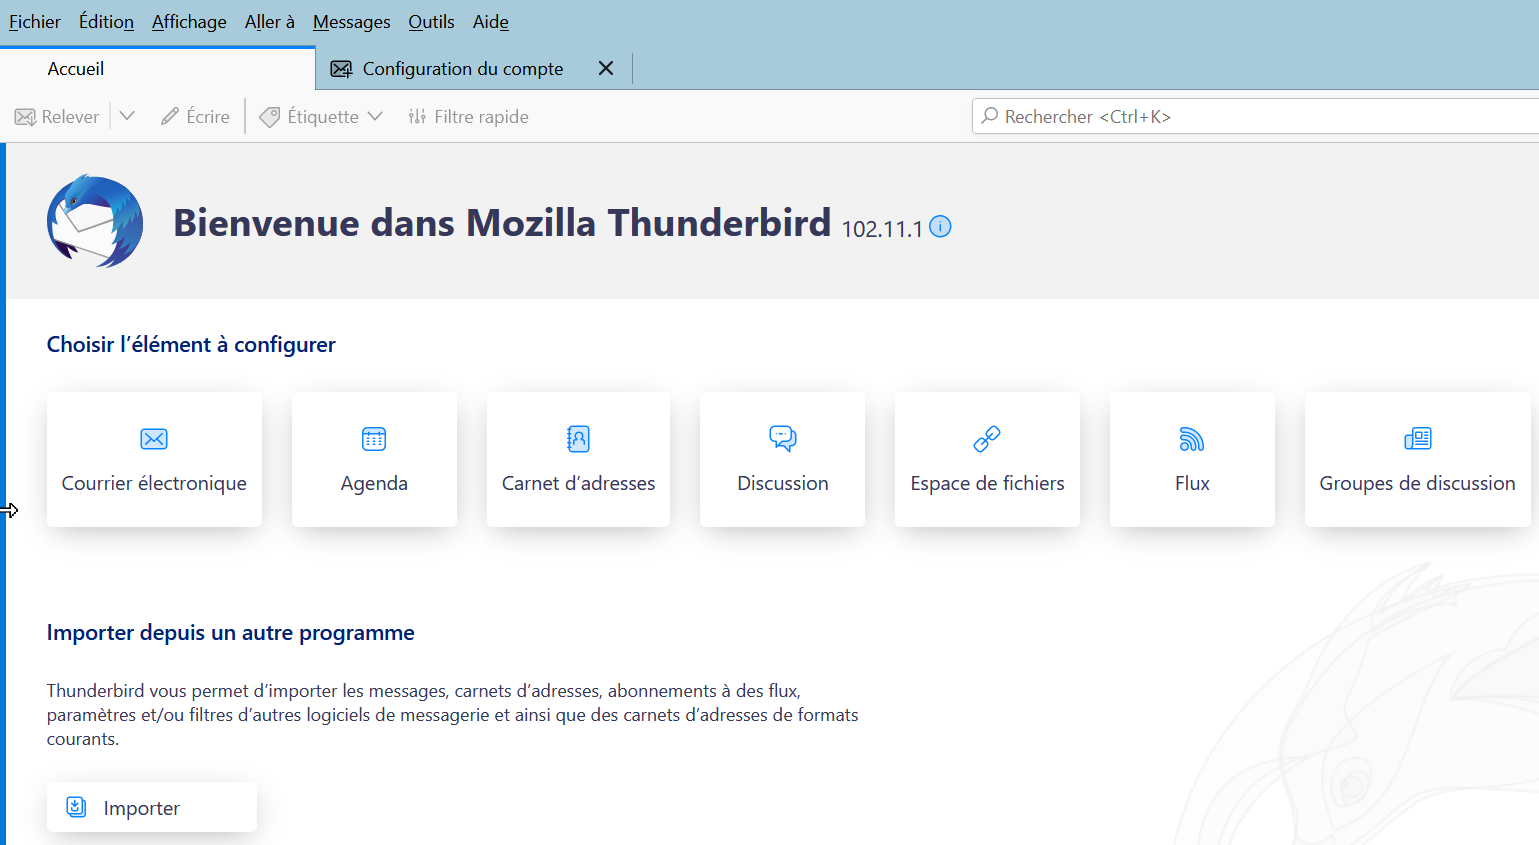Click the Écrire pencil icon
The width and height of the screenshot is (1539, 845).
pyautogui.click(x=170, y=117)
